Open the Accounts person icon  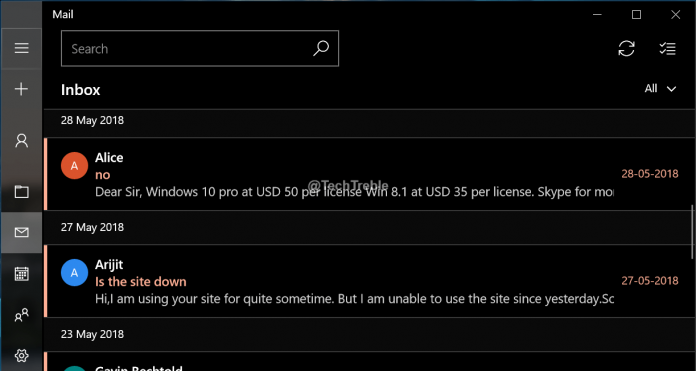(x=21, y=141)
